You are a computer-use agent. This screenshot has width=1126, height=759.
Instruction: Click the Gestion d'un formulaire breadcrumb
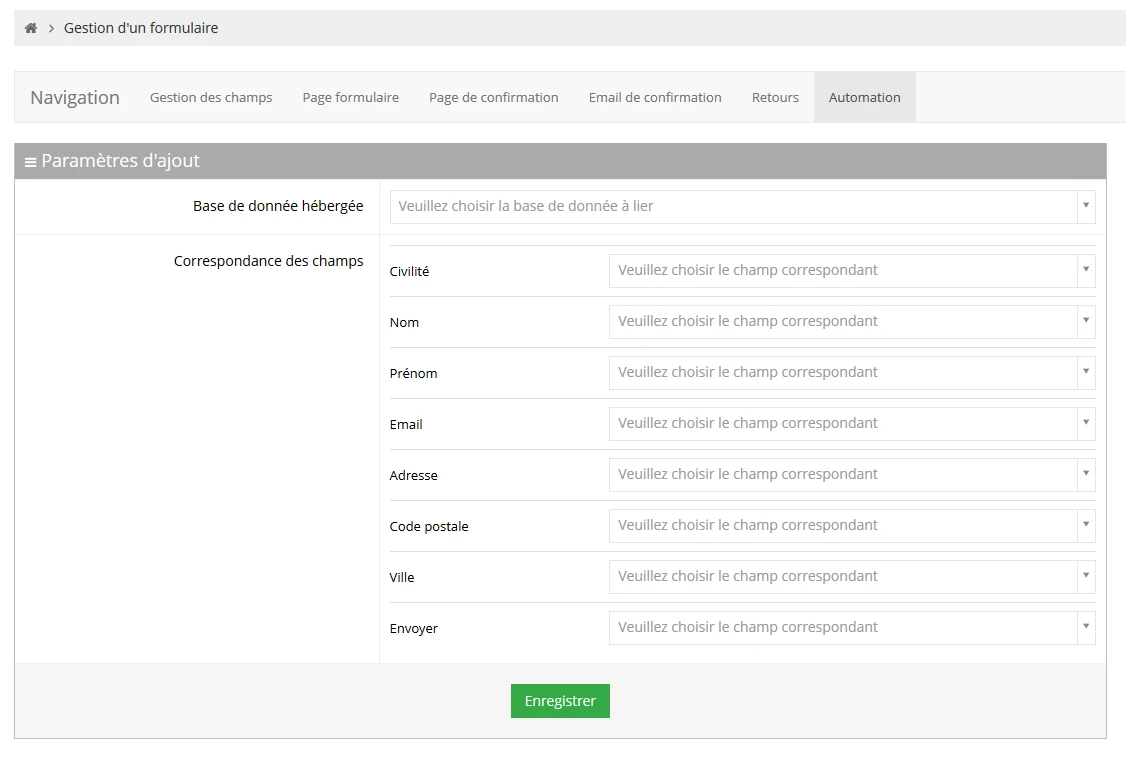click(141, 28)
